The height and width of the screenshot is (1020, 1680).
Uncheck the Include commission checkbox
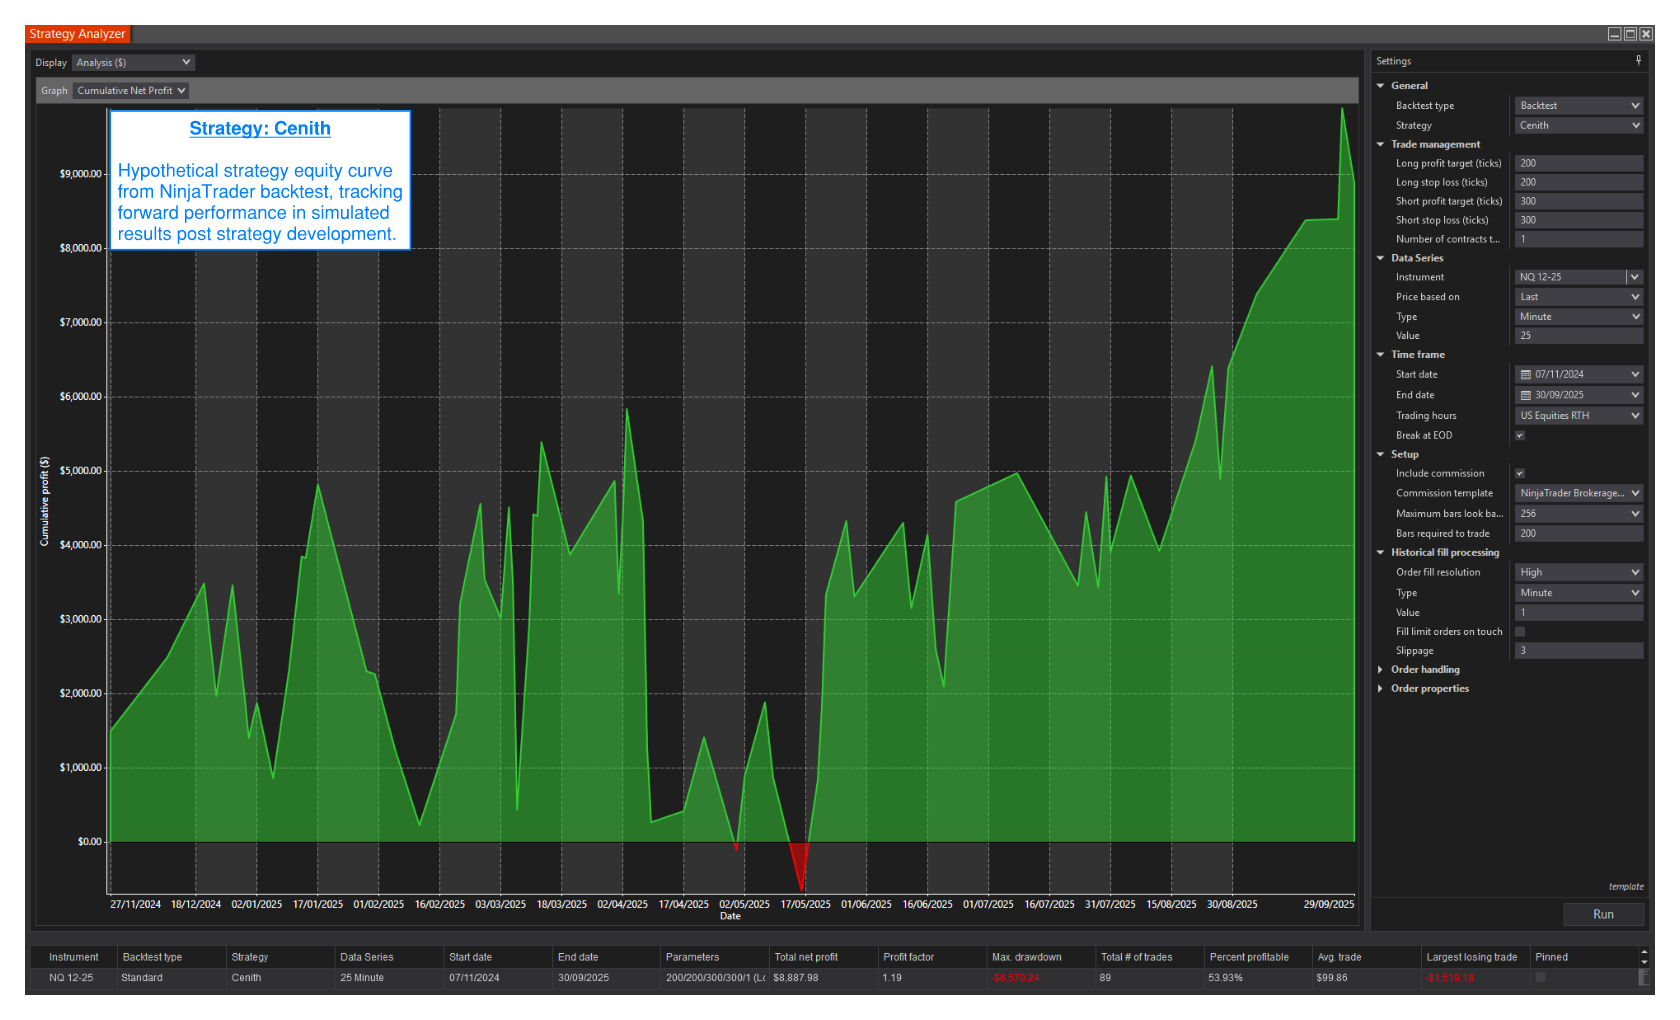coord(1520,474)
